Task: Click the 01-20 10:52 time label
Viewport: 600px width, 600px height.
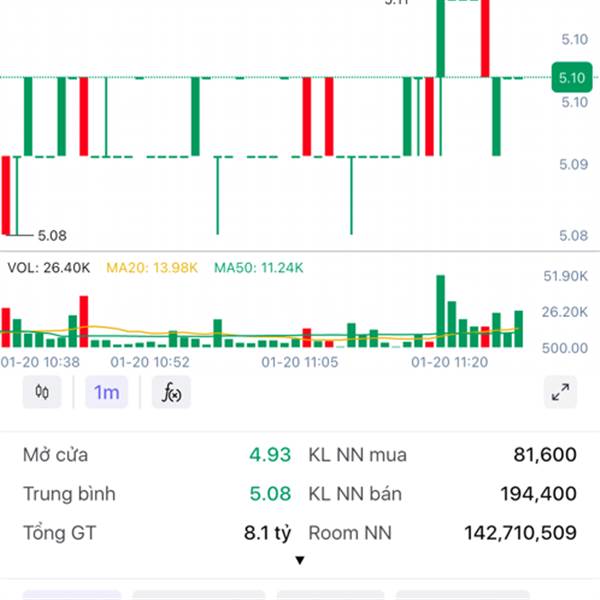Action: tap(150, 362)
